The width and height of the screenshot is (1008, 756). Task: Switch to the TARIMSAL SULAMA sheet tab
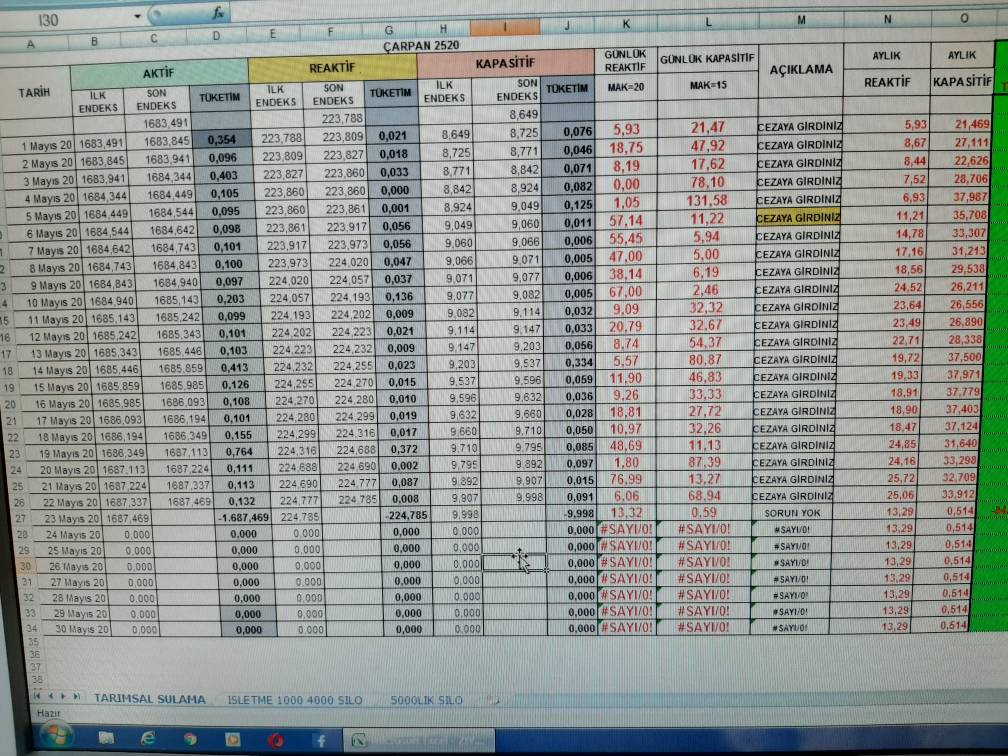point(150,699)
